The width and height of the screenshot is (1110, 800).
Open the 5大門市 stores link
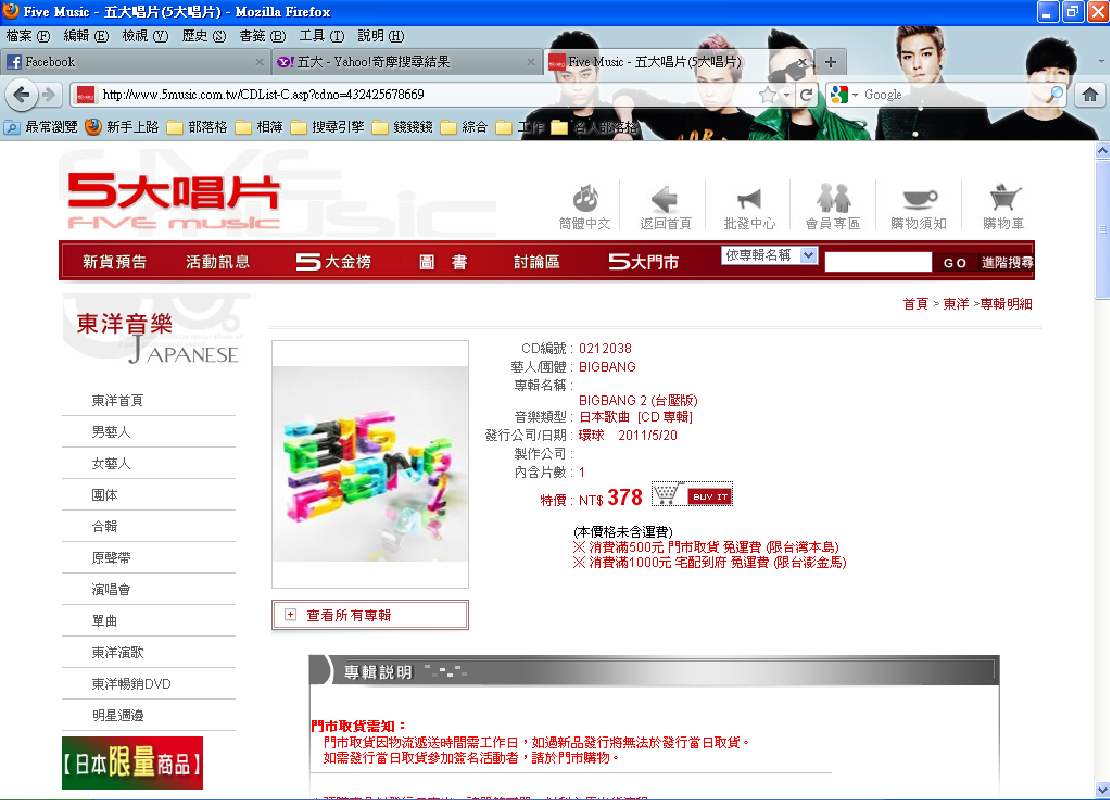point(643,262)
